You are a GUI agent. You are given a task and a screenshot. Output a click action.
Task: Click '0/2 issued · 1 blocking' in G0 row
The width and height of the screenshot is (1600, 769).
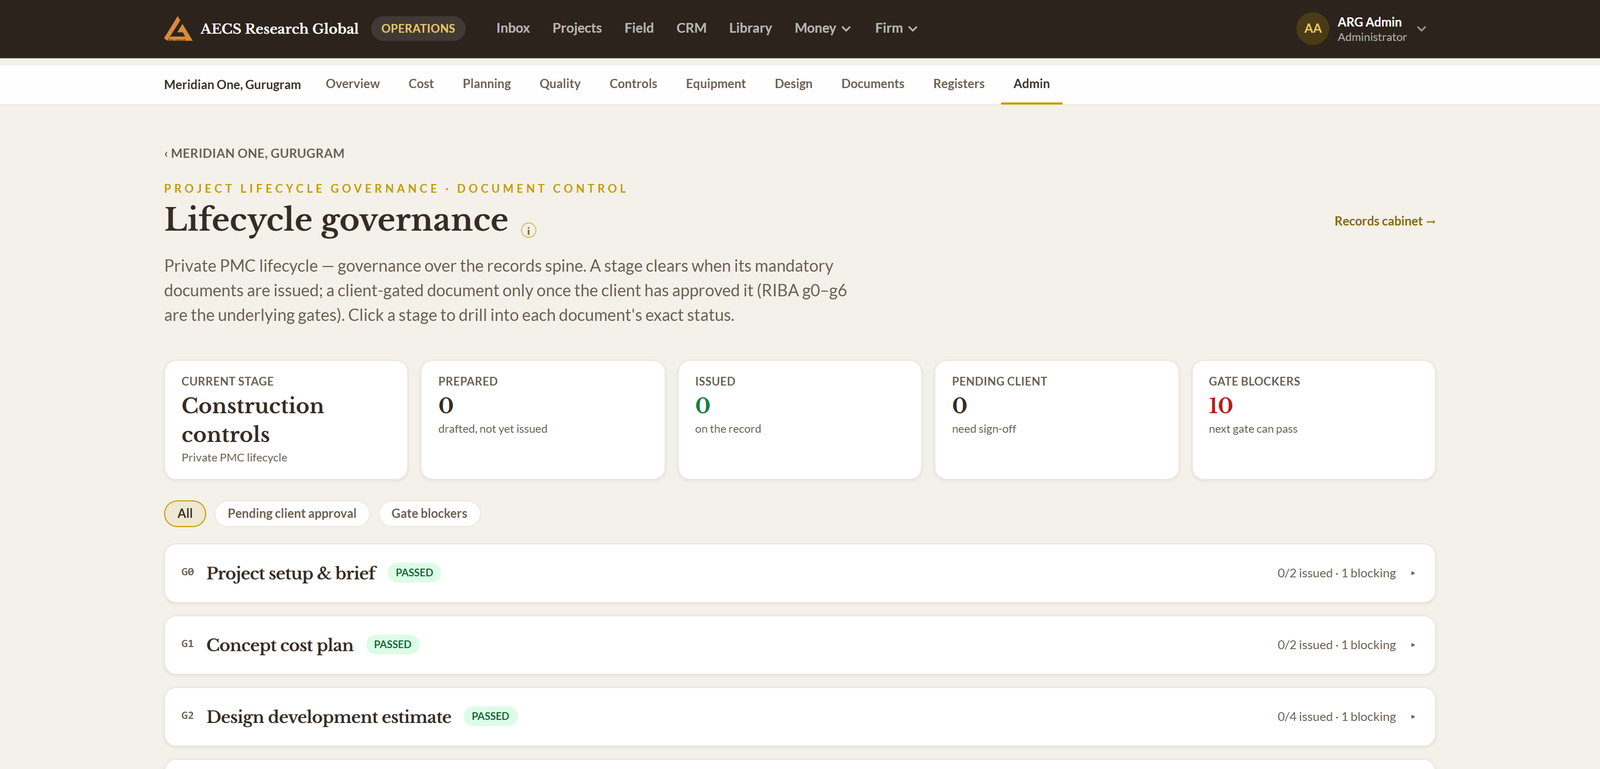click(1336, 573)
